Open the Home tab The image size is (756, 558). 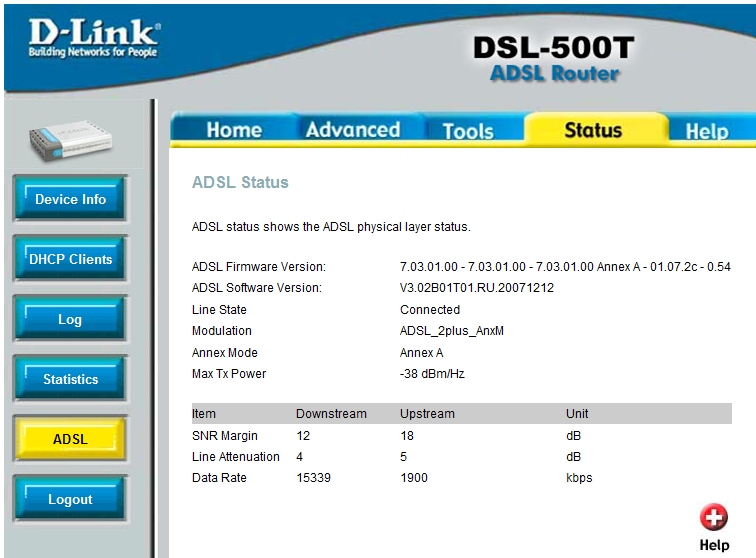(234, 130)
